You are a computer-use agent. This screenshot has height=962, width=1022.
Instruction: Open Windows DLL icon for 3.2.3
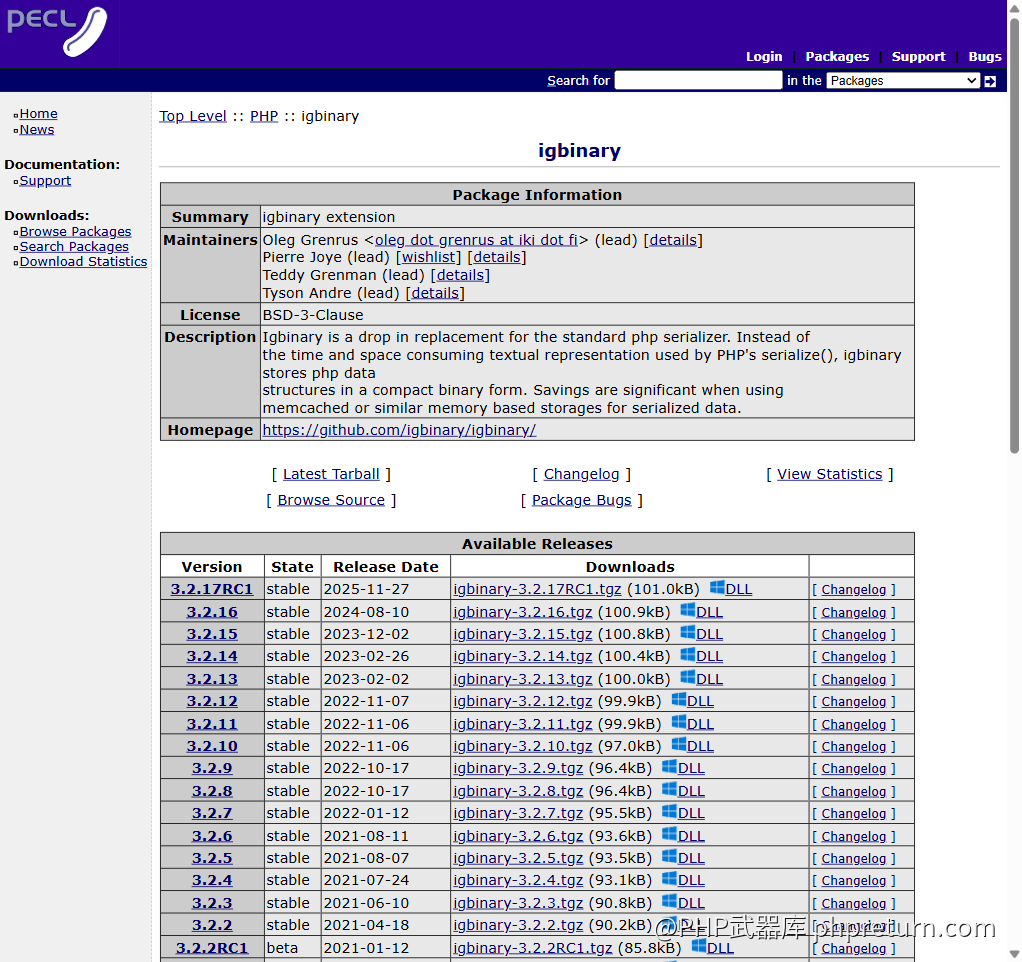click(x=669, y=901)
